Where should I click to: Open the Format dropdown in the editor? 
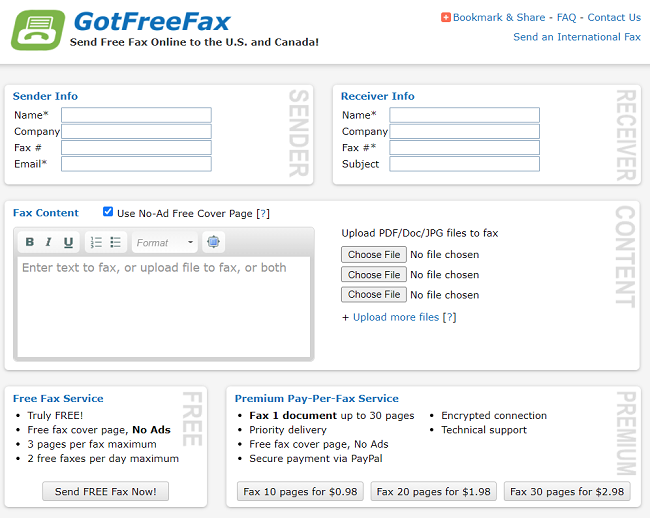point(165,242)
